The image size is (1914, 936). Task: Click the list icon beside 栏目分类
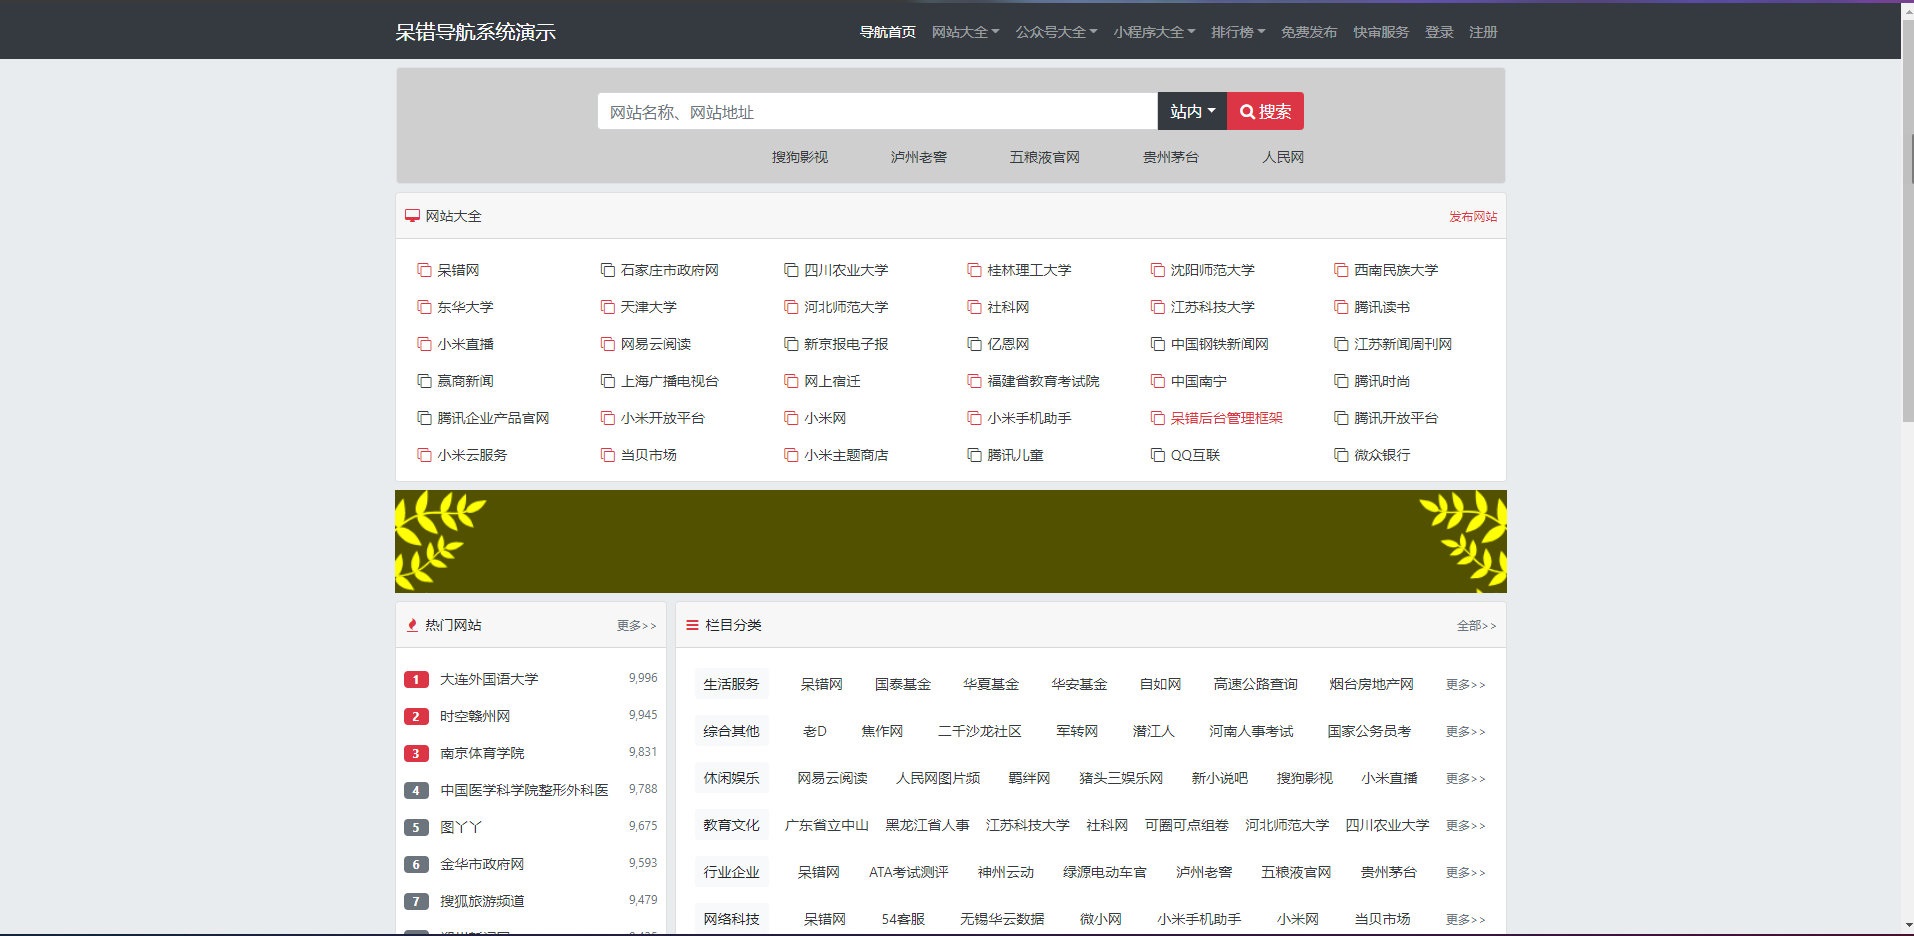coord(692,625)
